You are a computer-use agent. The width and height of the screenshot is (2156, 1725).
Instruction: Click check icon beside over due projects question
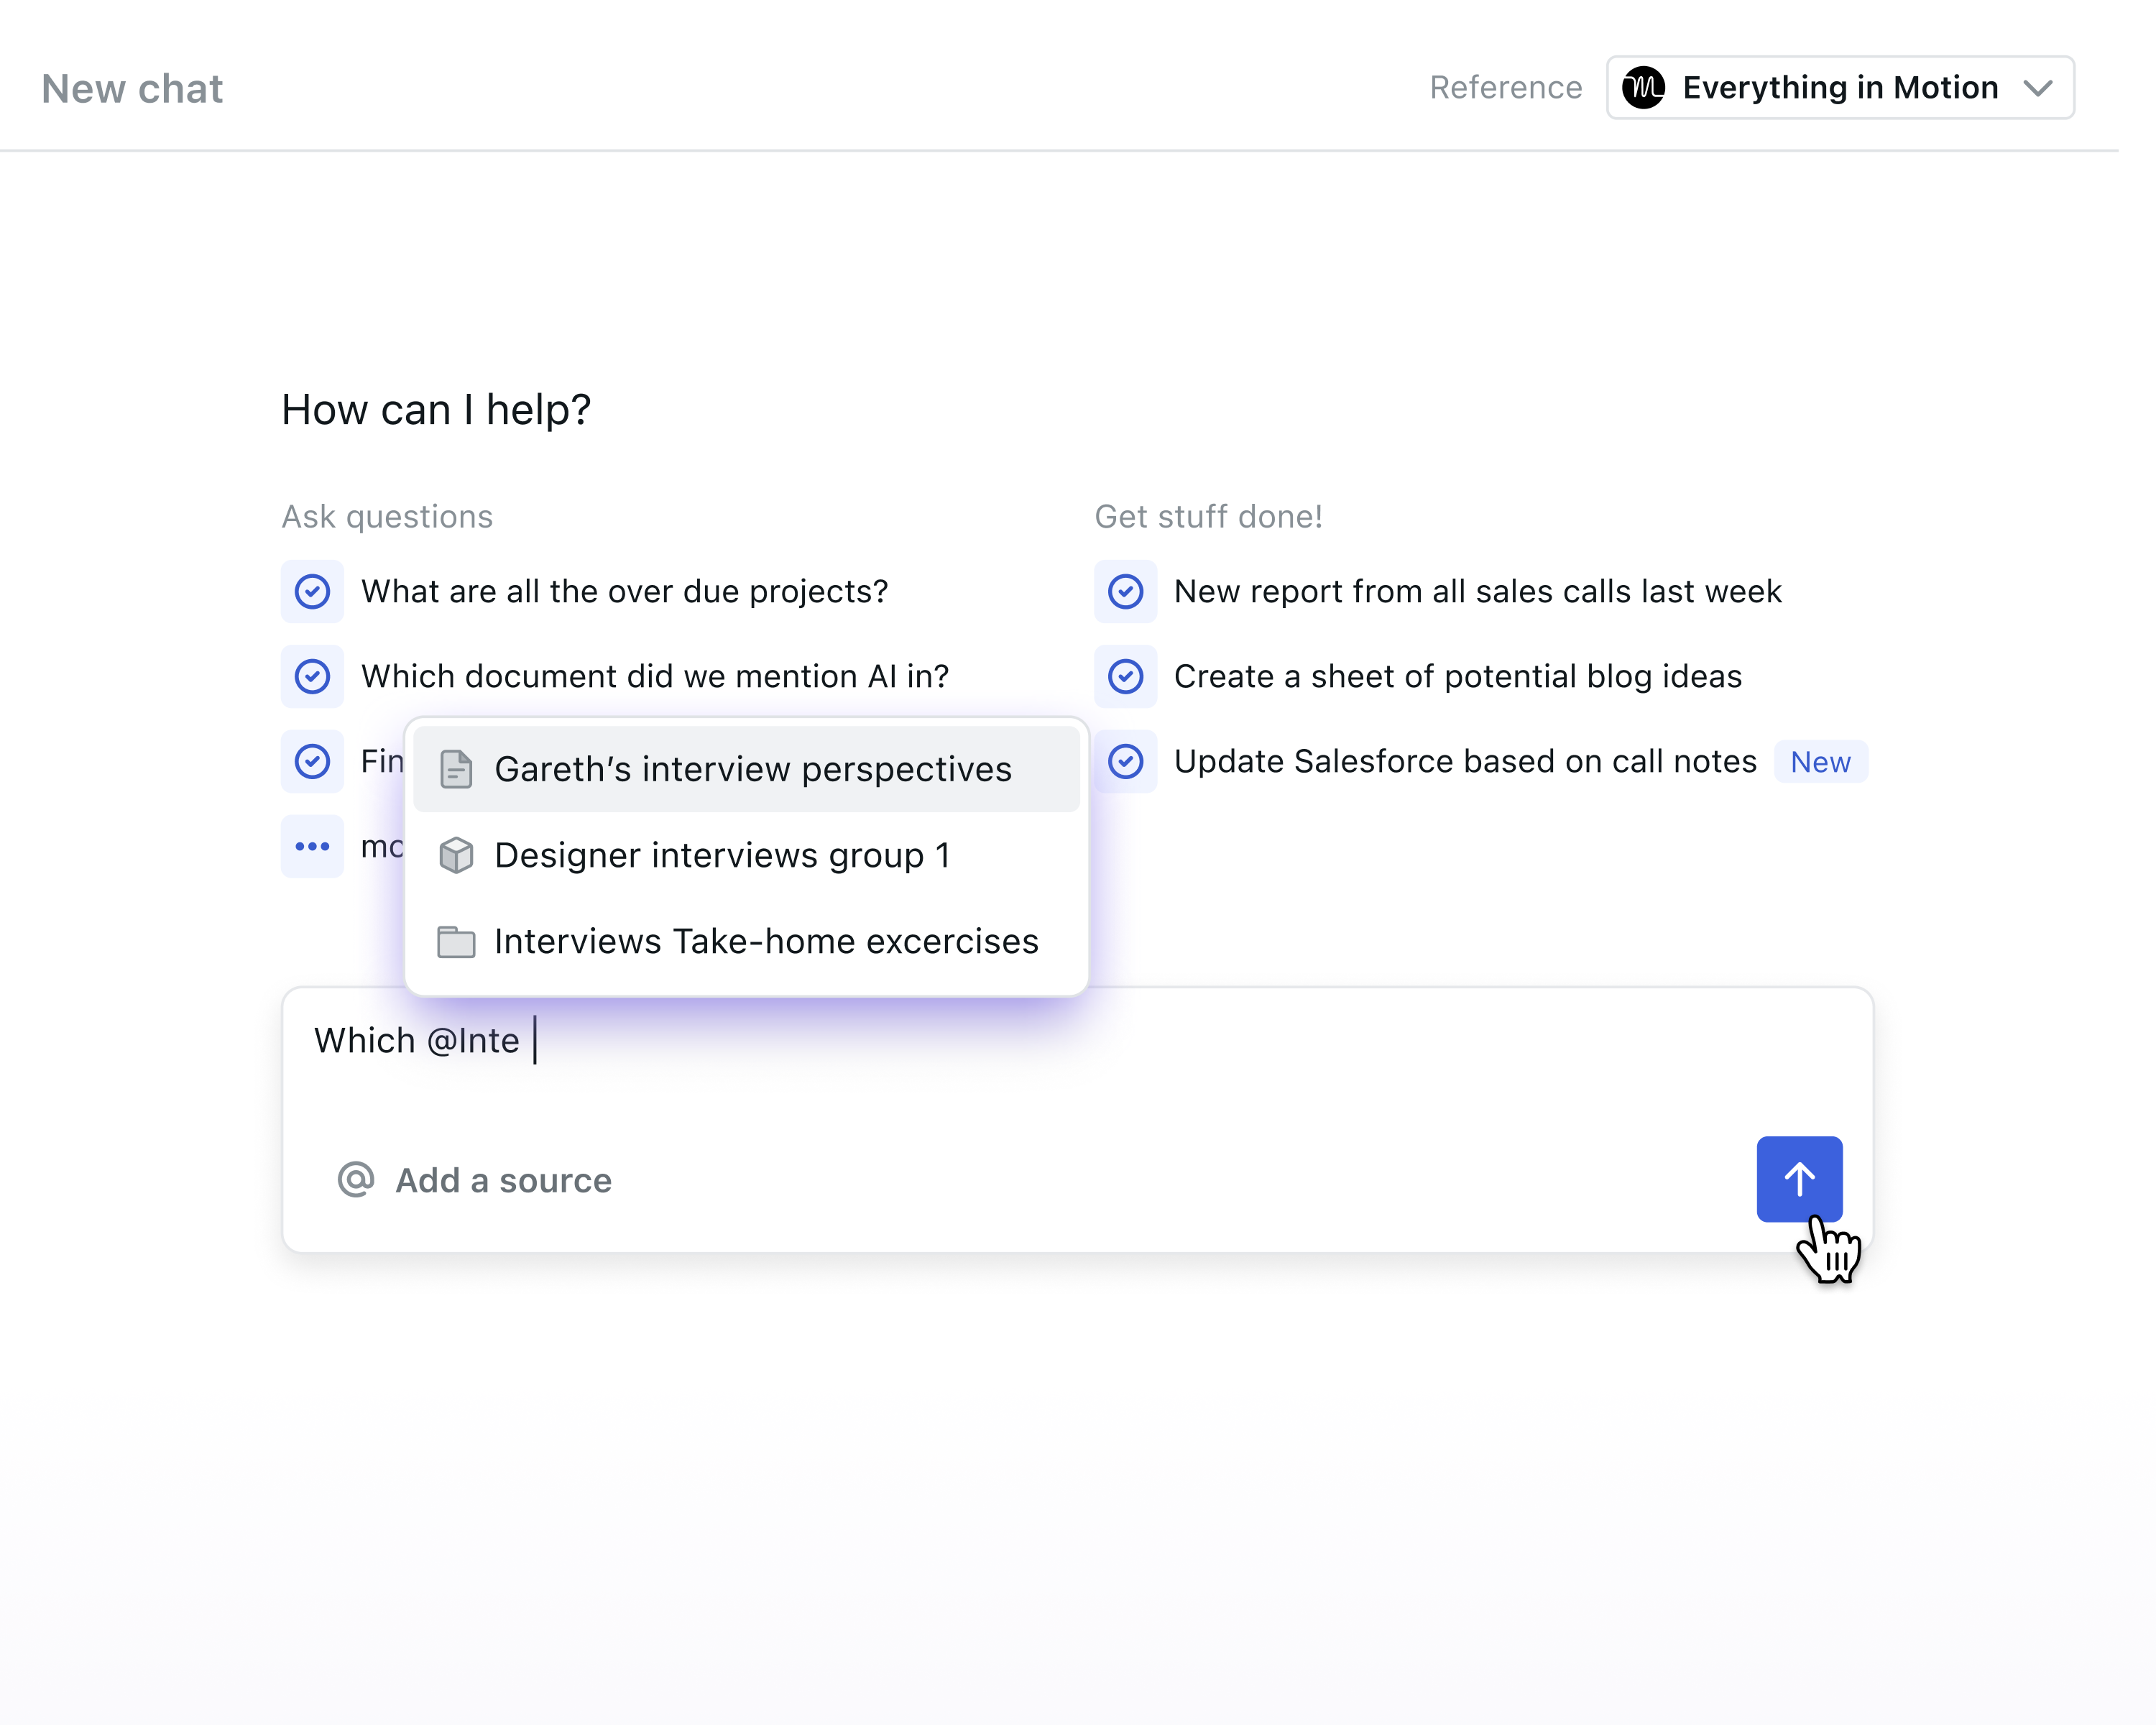(312, 591)
